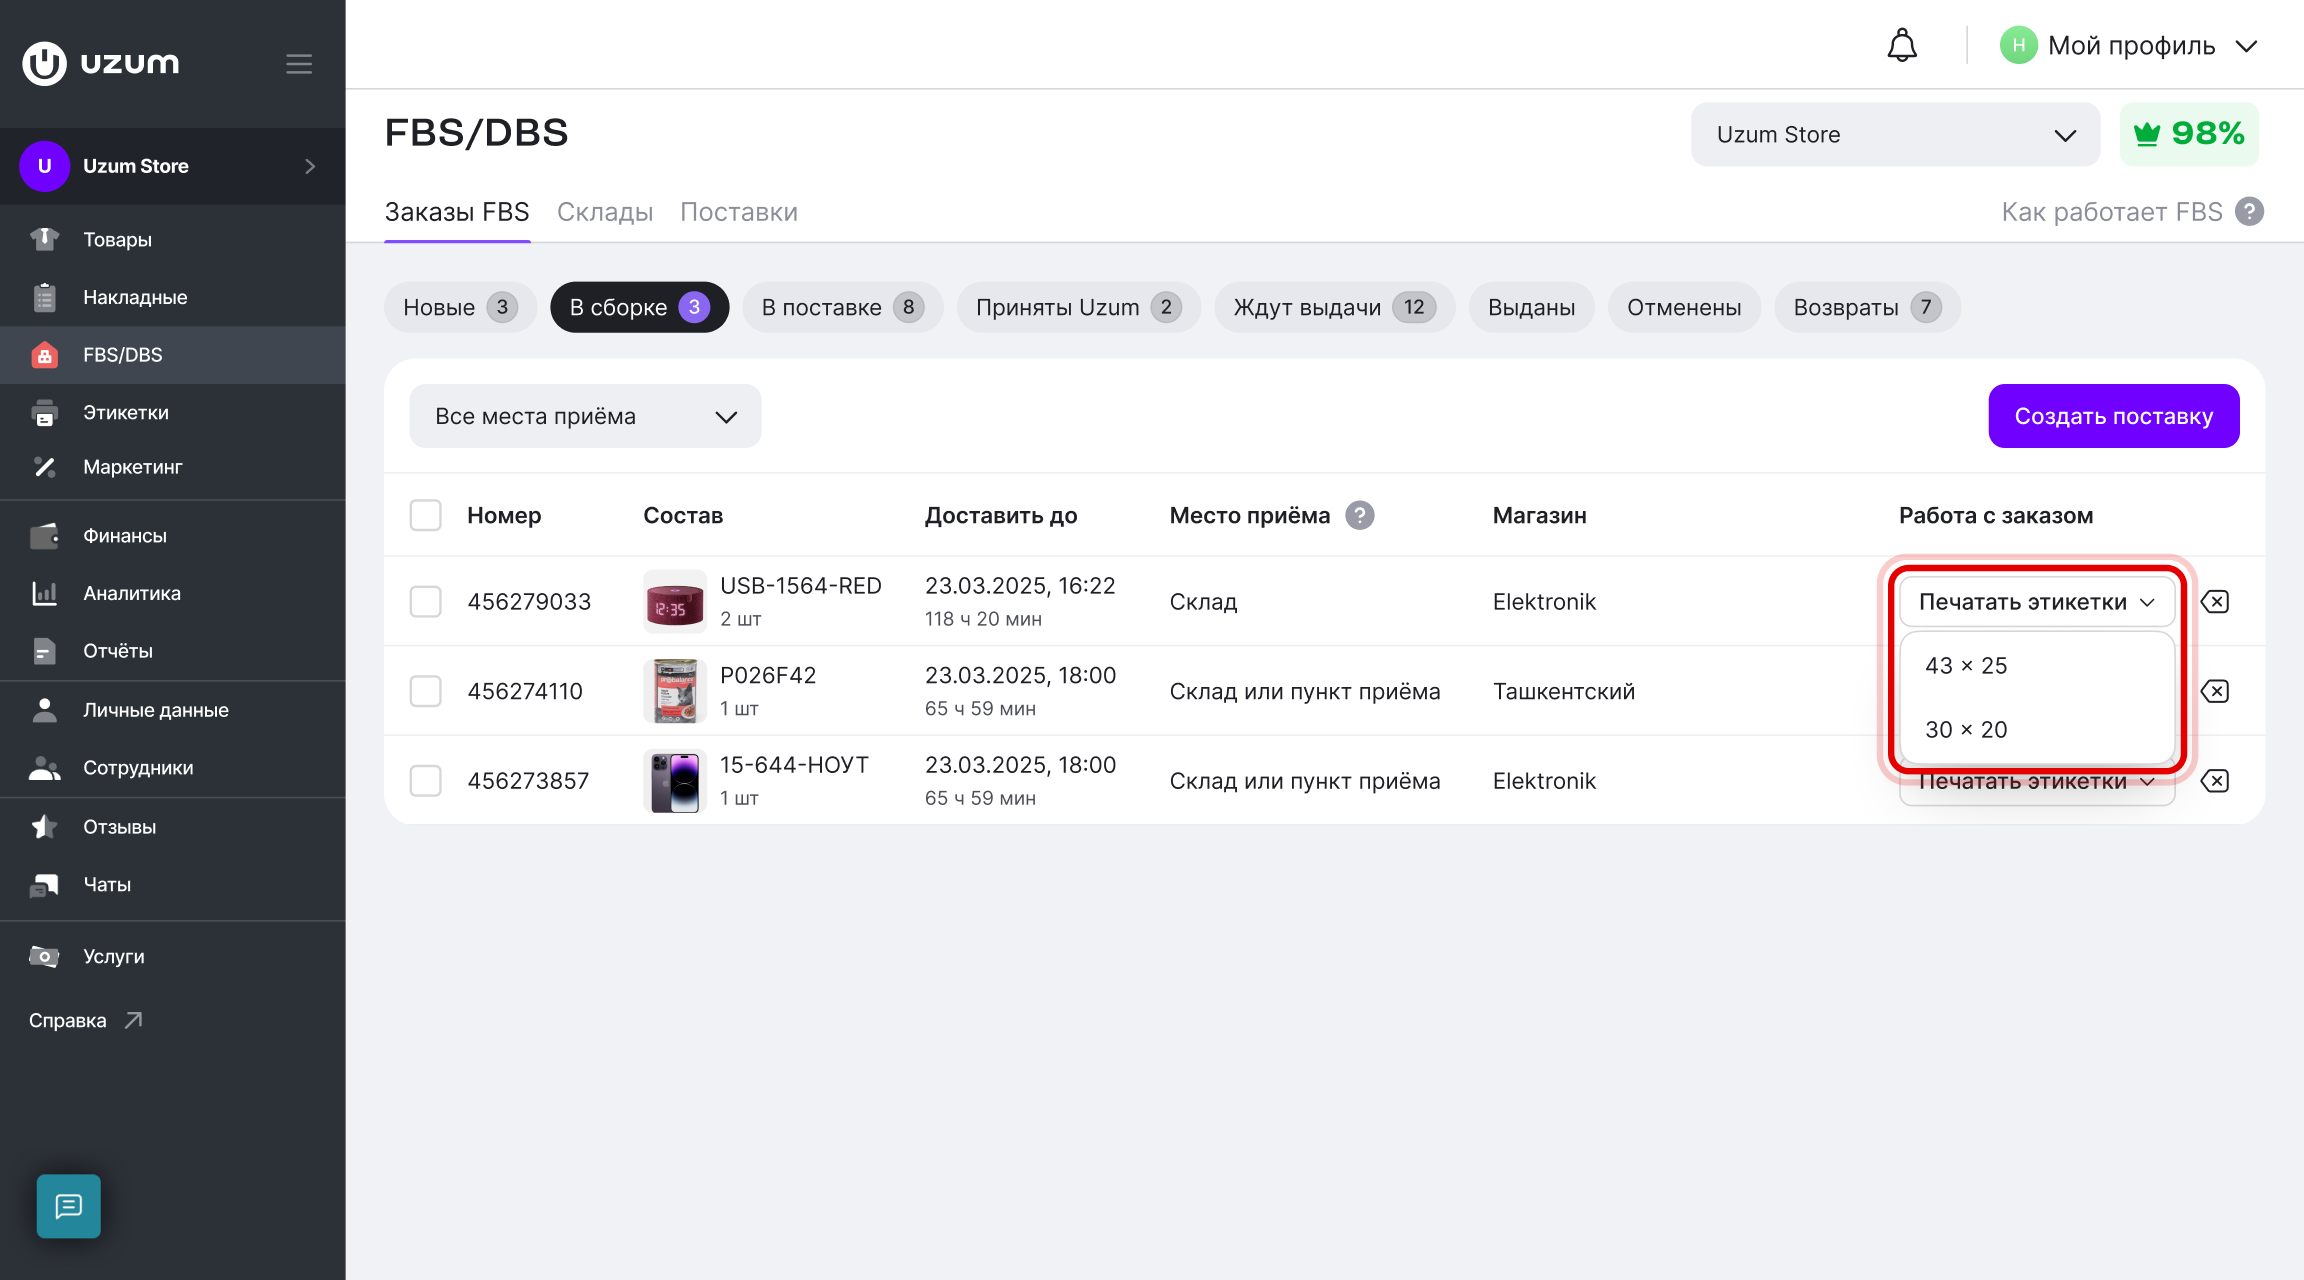Open Аналитика section

[x=172, y=593]
